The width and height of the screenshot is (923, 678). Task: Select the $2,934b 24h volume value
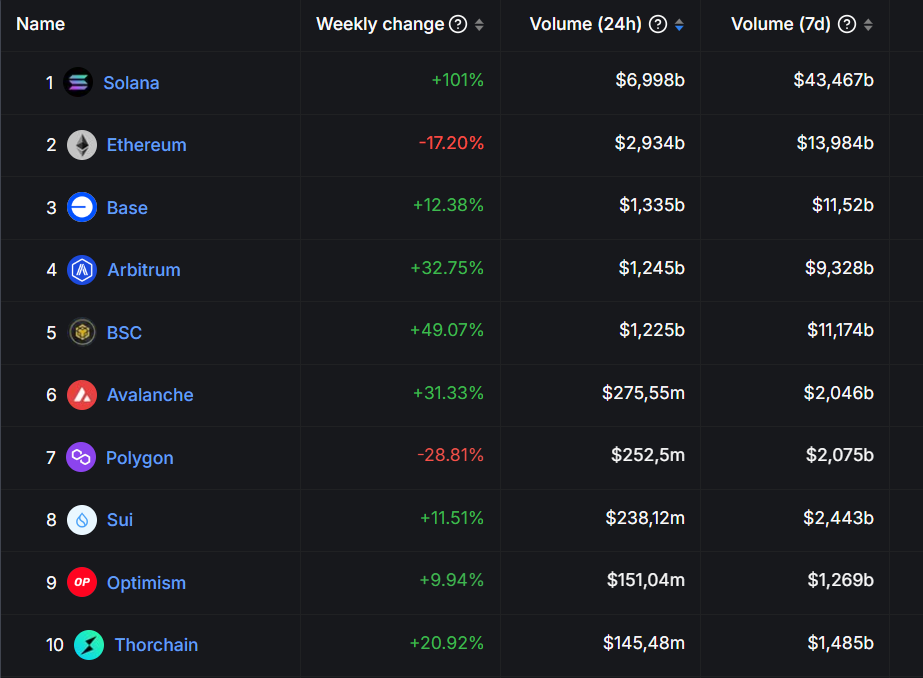(x=650, y=143)
